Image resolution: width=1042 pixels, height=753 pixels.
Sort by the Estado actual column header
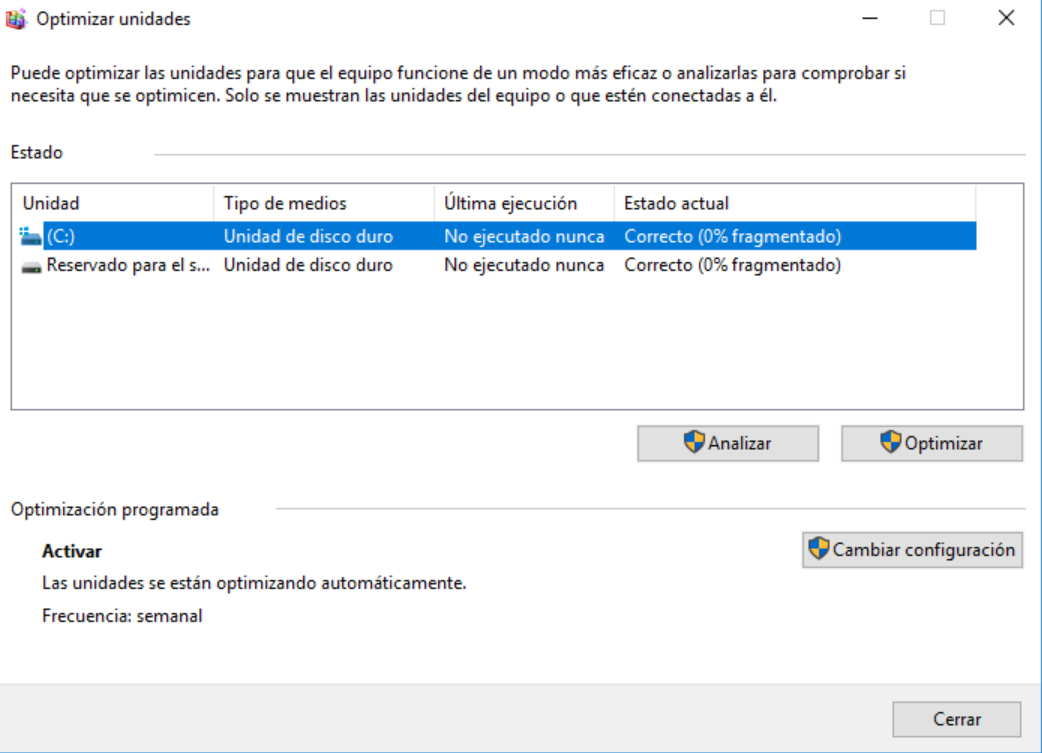[x=795, y=203]
